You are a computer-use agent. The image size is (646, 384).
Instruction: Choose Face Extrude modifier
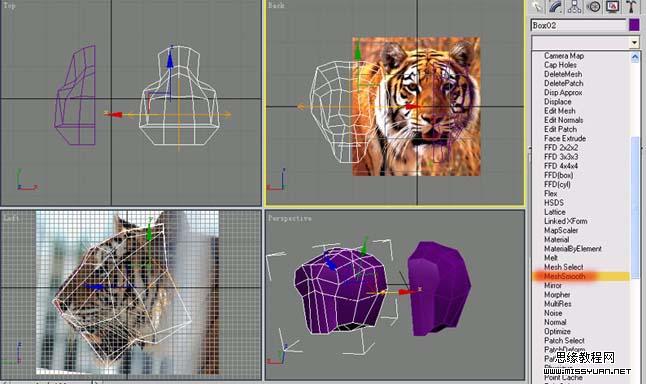pos(564,138)
